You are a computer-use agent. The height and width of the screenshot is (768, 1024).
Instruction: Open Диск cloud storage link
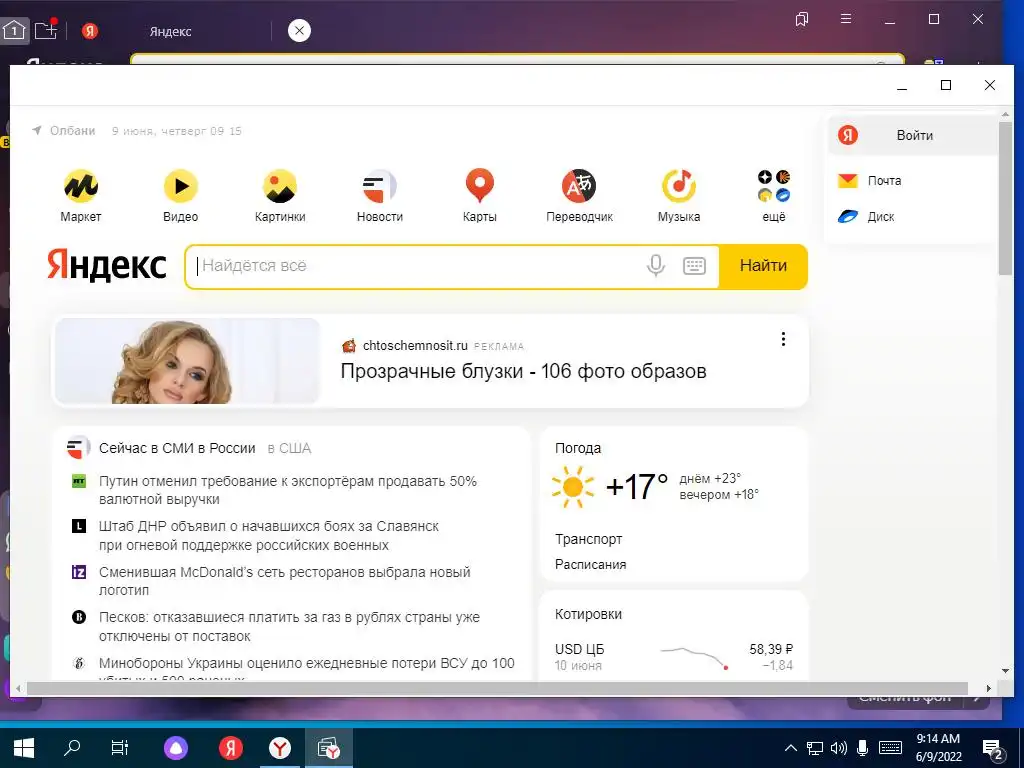point(866,217)
